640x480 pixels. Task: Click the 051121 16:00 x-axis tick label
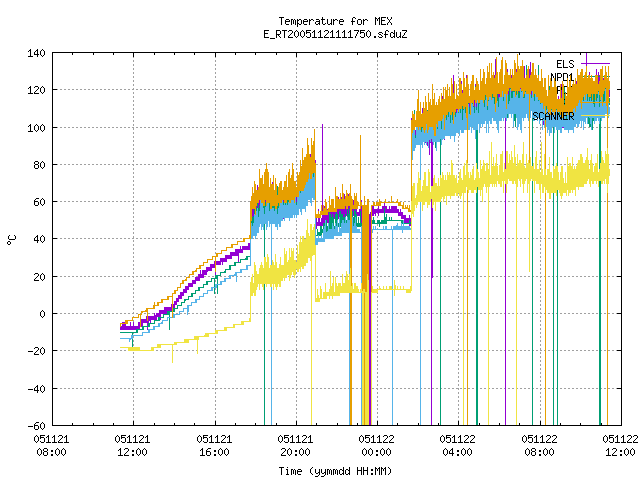coord(214,446)
